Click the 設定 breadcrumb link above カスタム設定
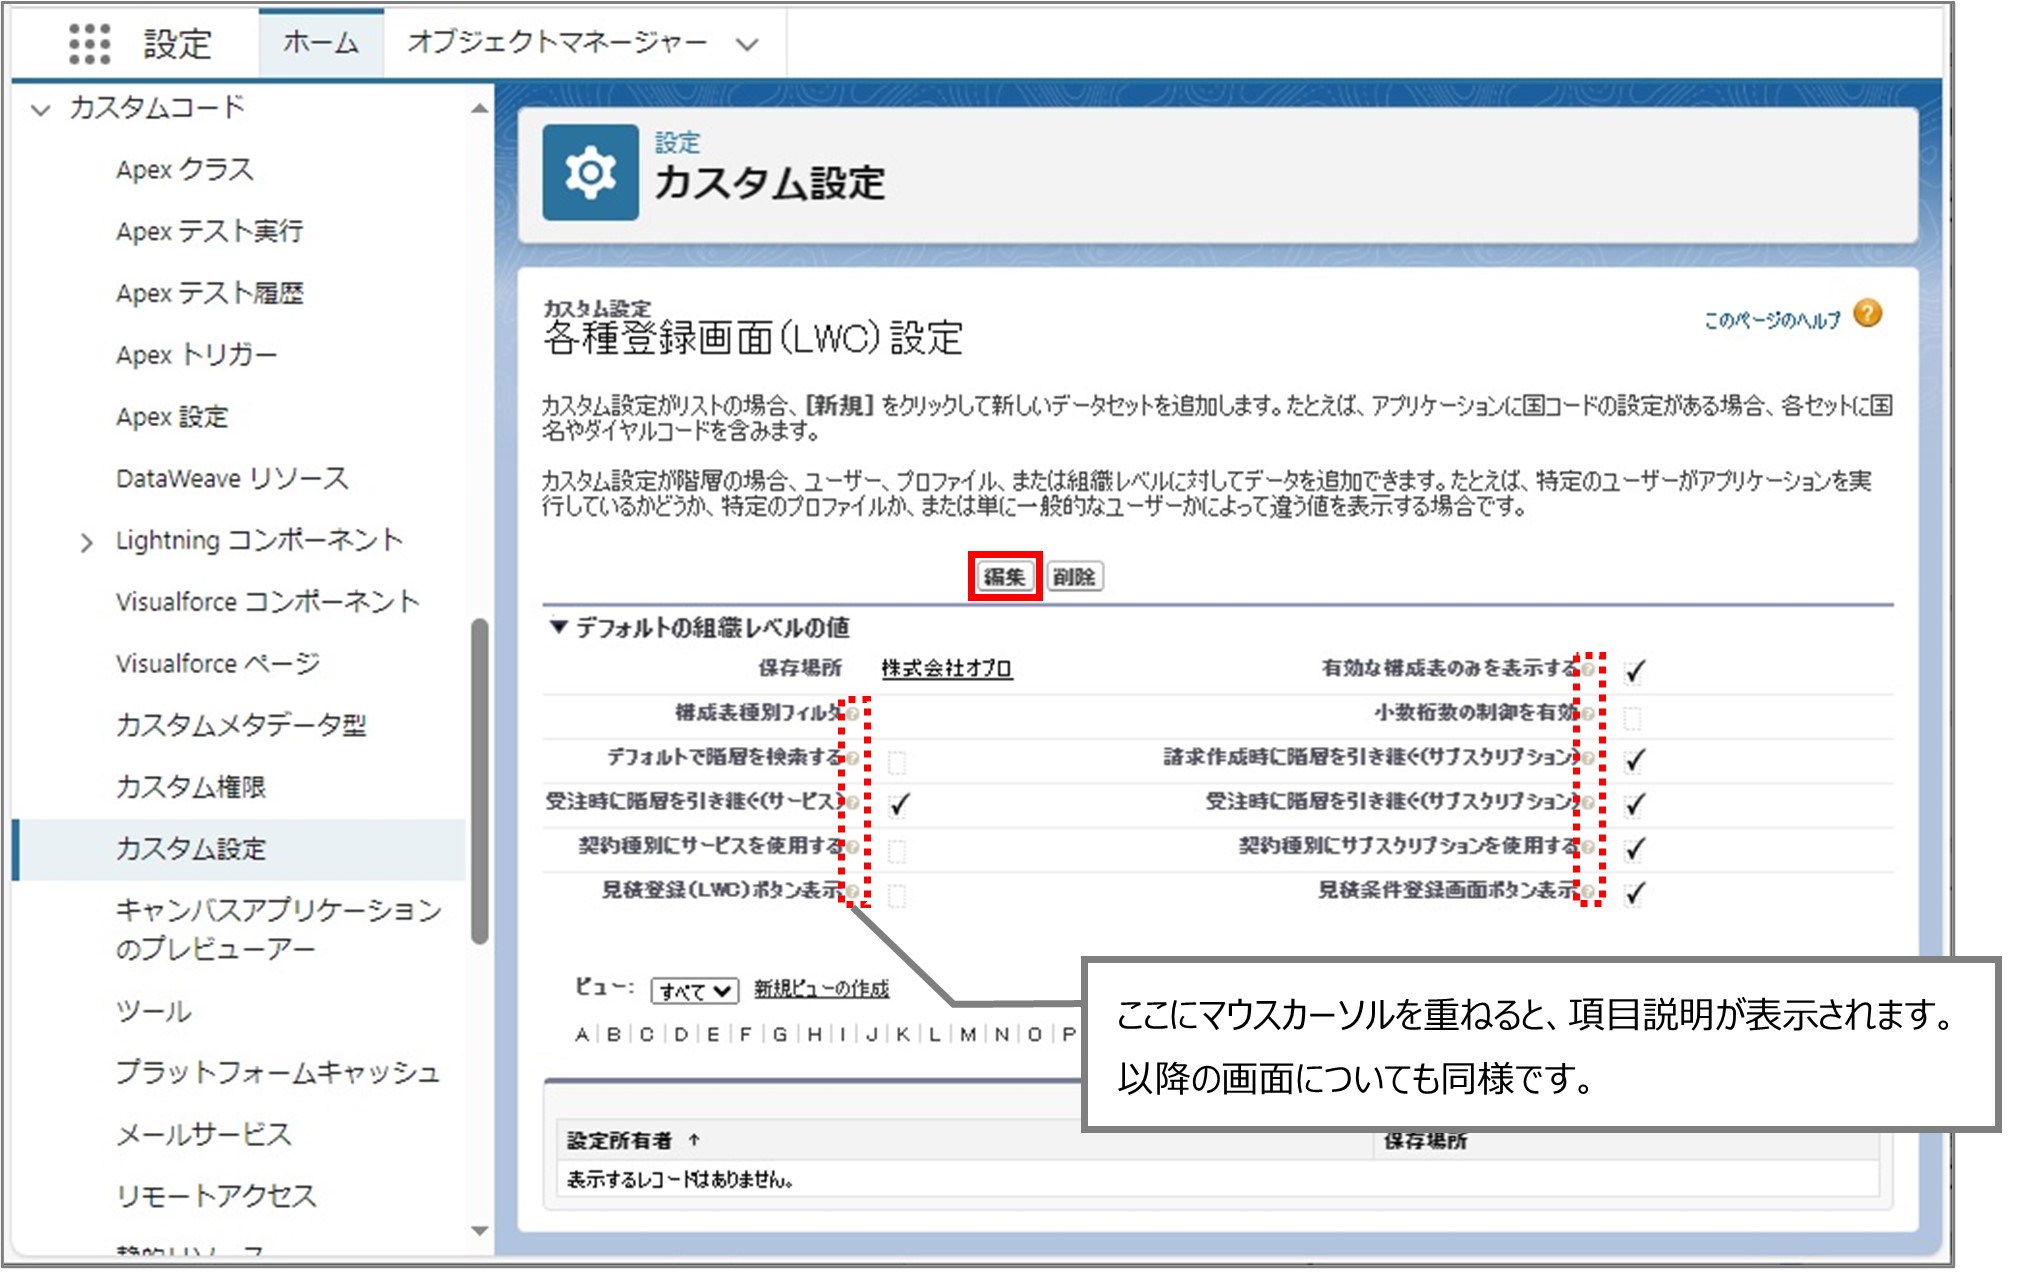Image resolution: width=2027 pixels, height=1274 pixels. point(677,143)
